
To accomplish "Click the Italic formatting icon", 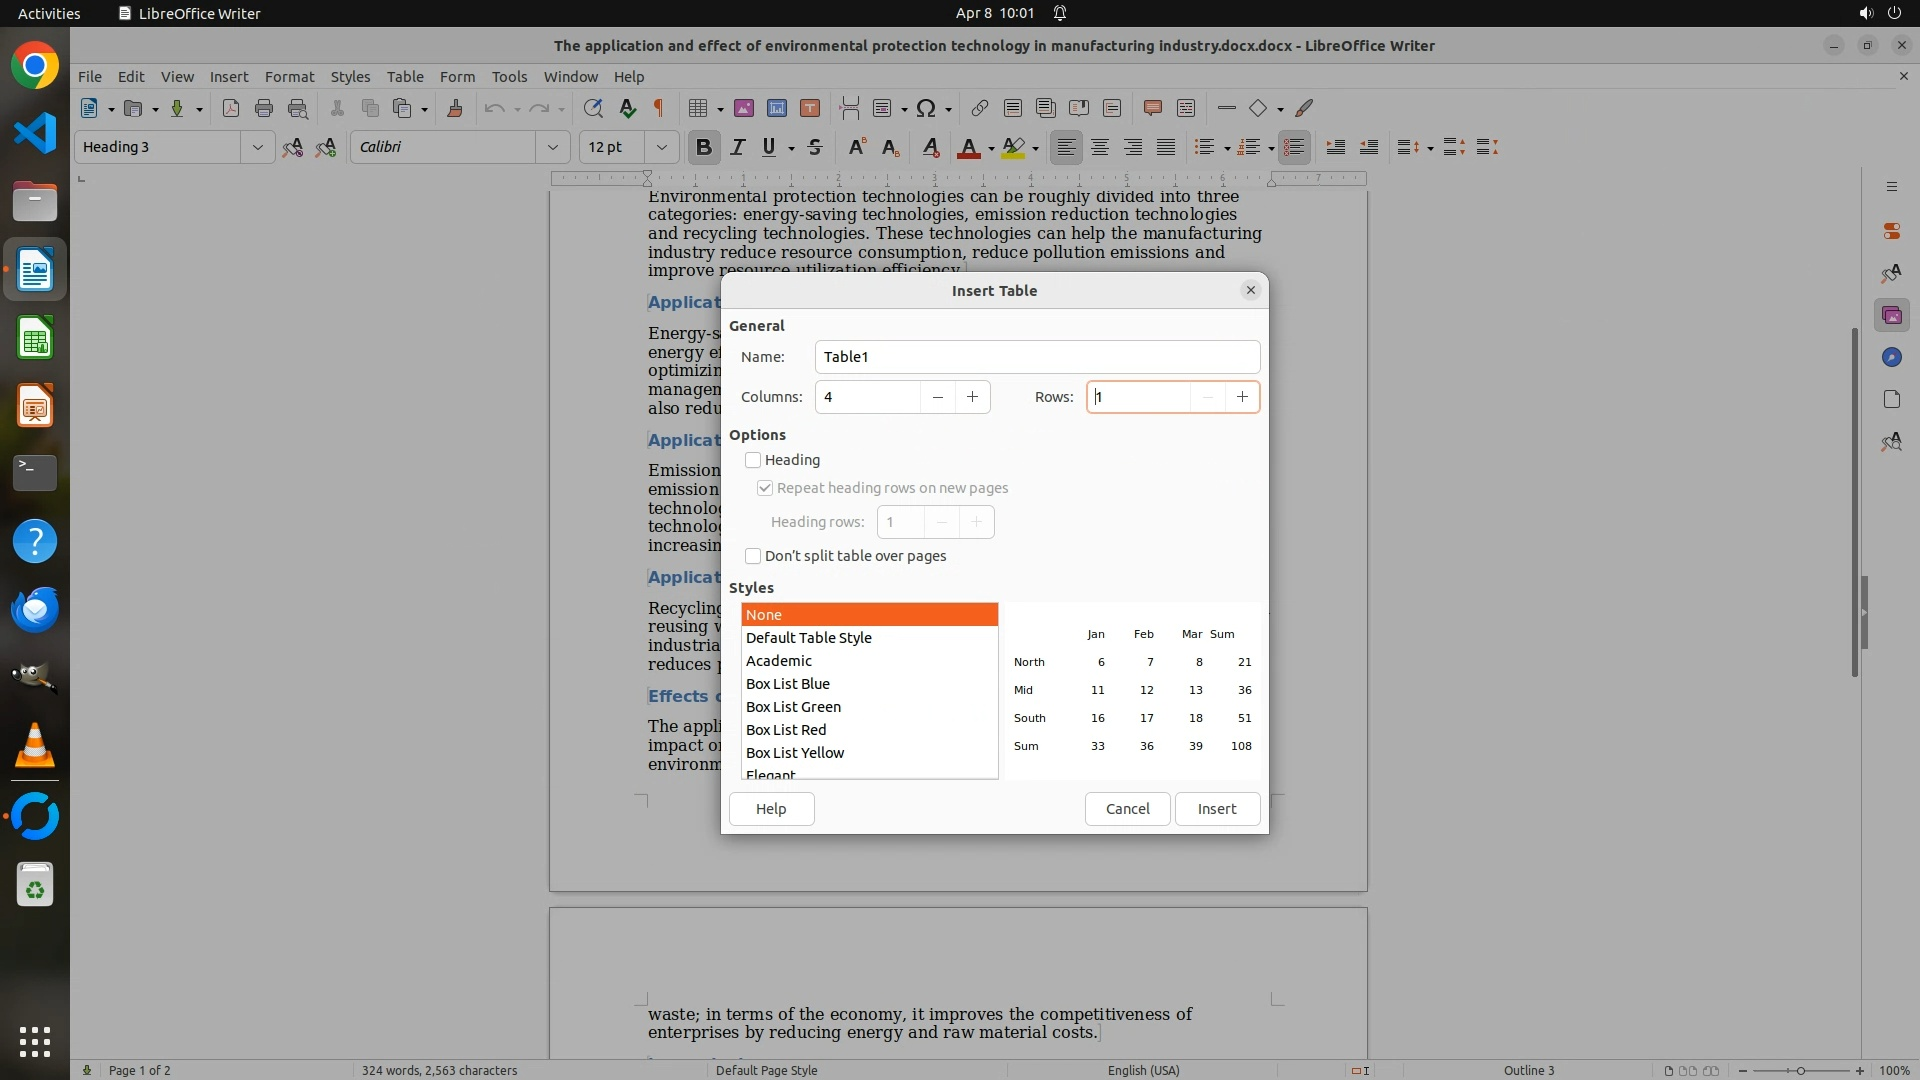I will (737, 147).
